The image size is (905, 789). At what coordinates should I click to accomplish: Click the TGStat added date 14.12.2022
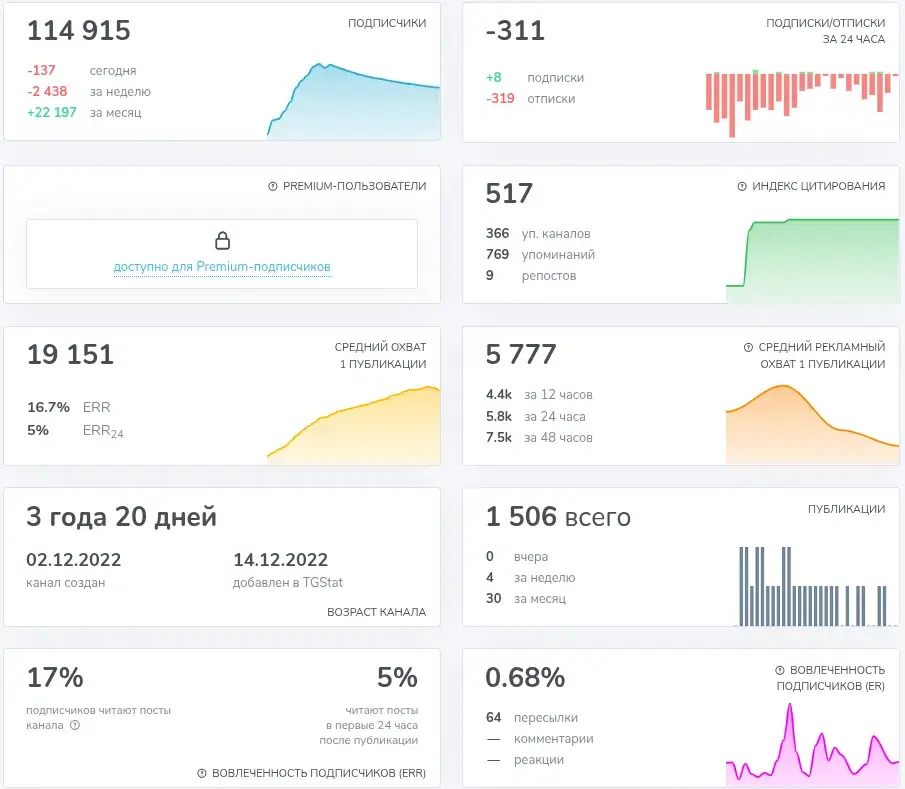tap(281, 560)
